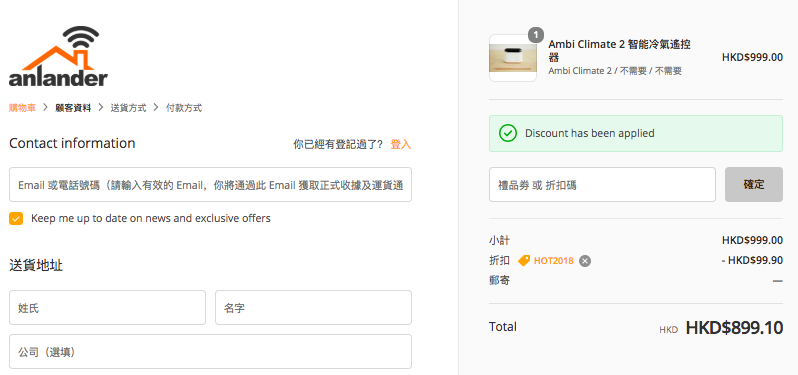Select the 顧客資料 breadcrumb step
Image resolution: width=798 pixels, height=375 pixels.
[73, 108]
